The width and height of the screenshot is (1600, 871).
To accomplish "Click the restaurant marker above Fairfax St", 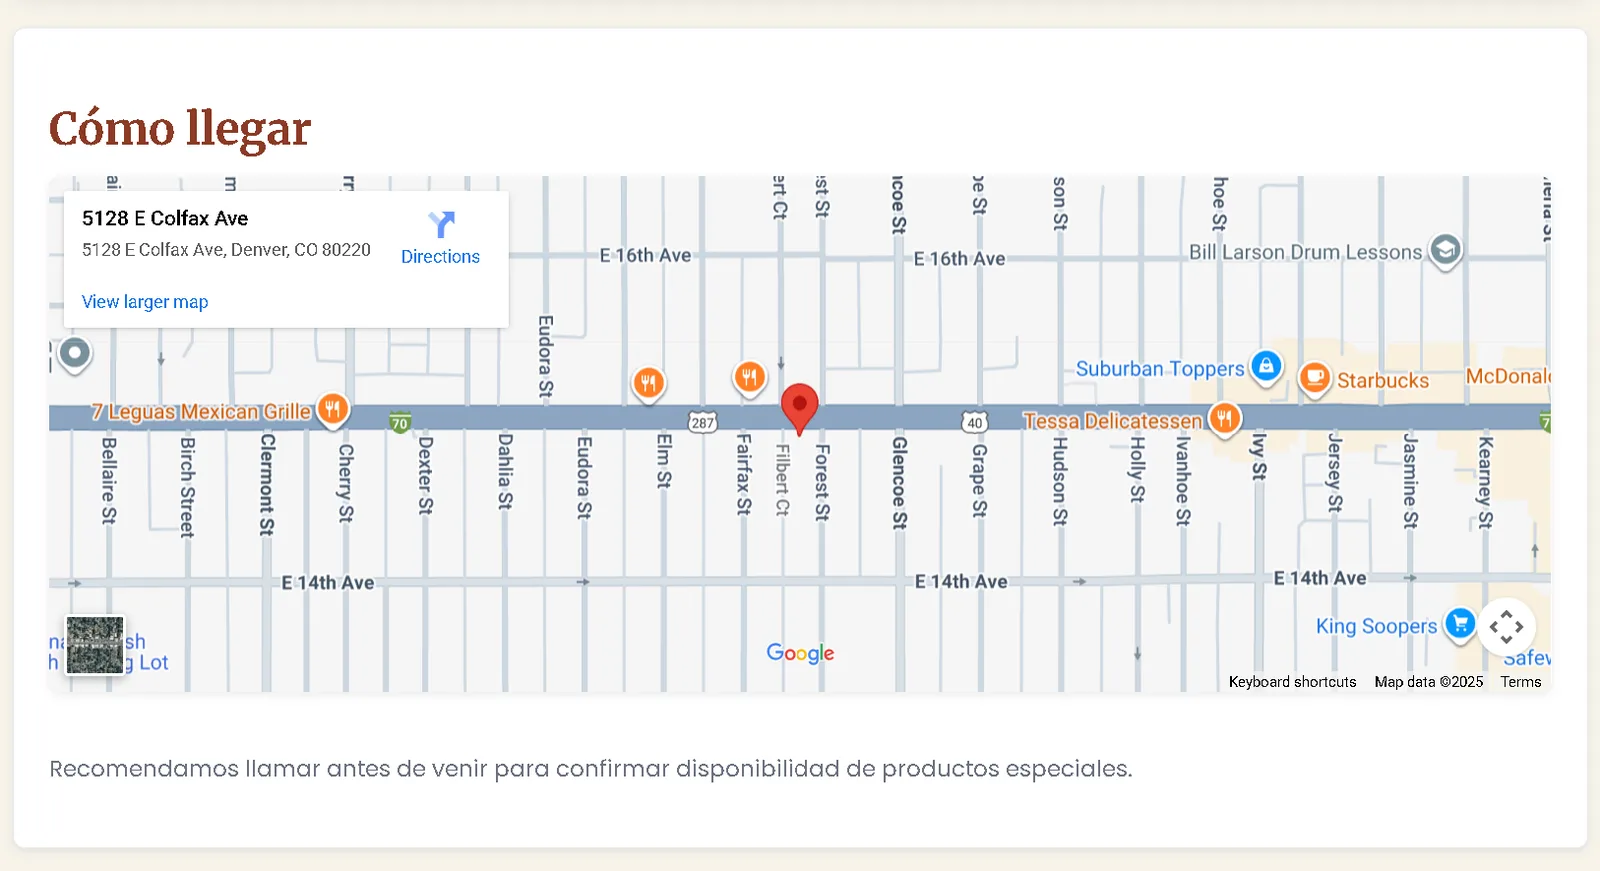I will pyautogui.click(x=749, y=378).
